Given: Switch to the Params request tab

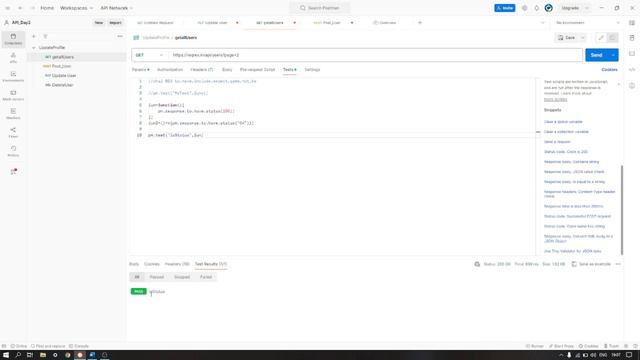Looking at the screenshot, I should point(141,70).
